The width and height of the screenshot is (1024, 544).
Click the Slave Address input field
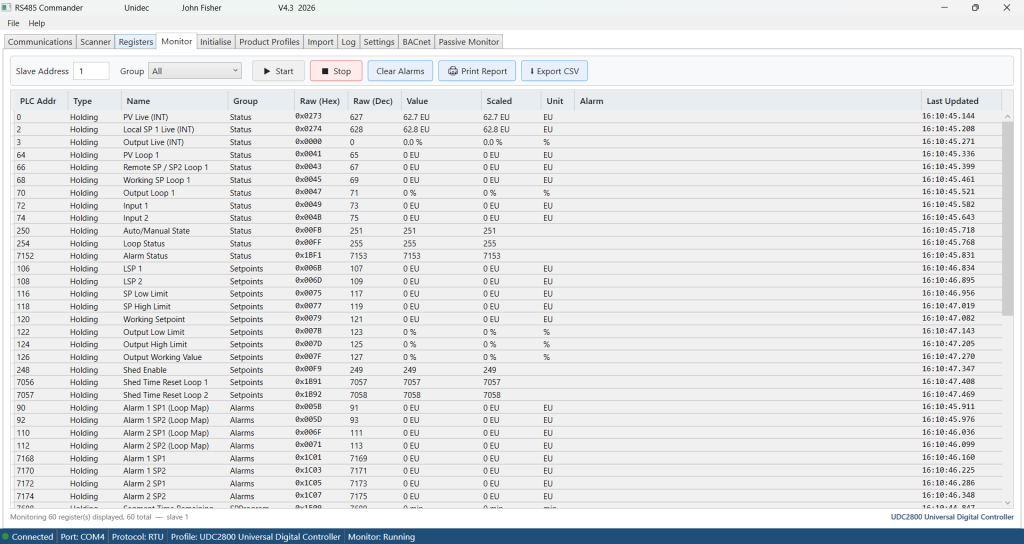(91, 71)
